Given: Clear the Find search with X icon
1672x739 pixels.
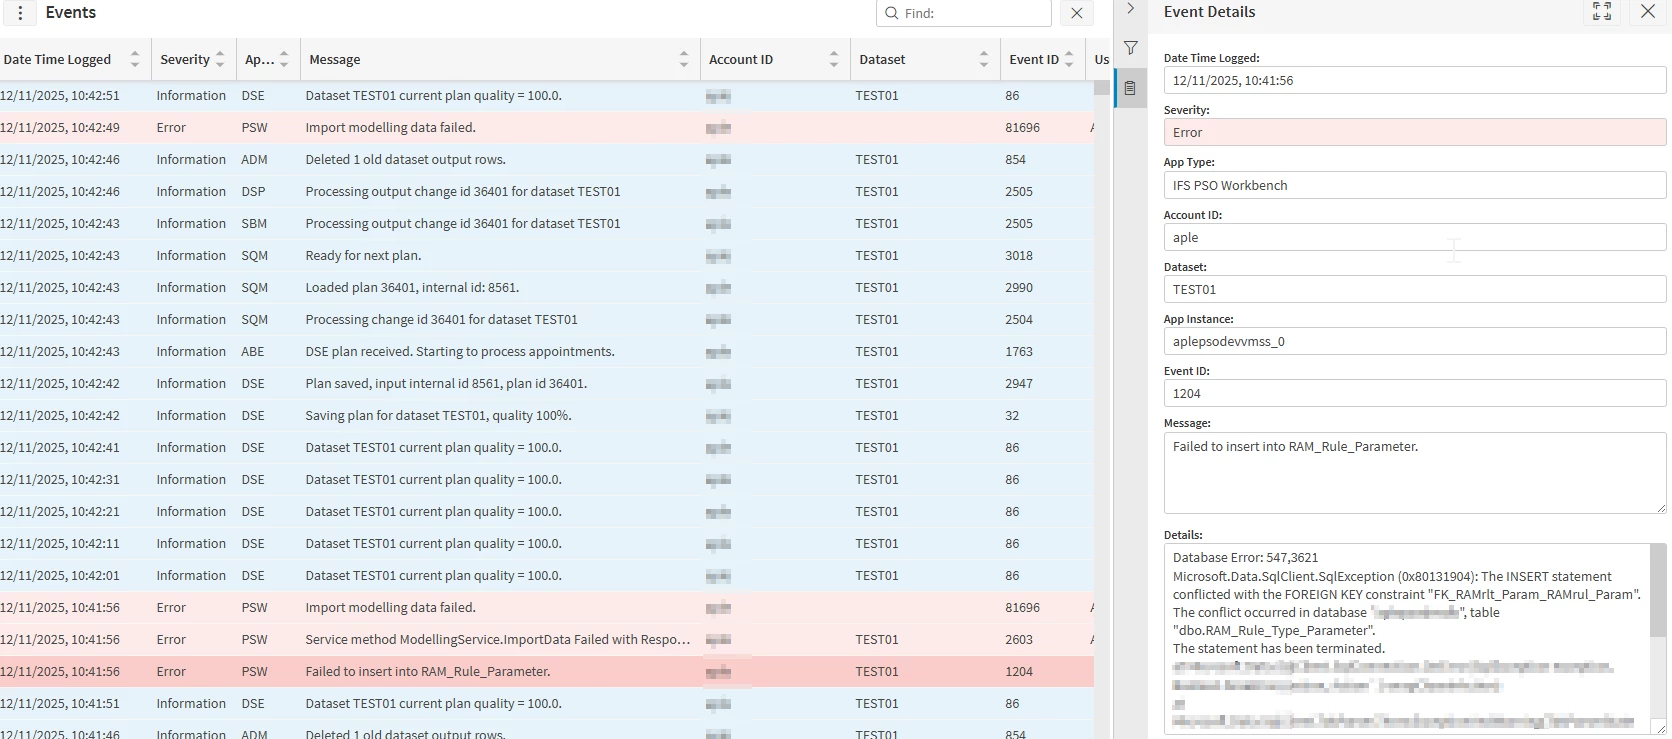Looking at the screenshot, I should (x=1076, y=13).
